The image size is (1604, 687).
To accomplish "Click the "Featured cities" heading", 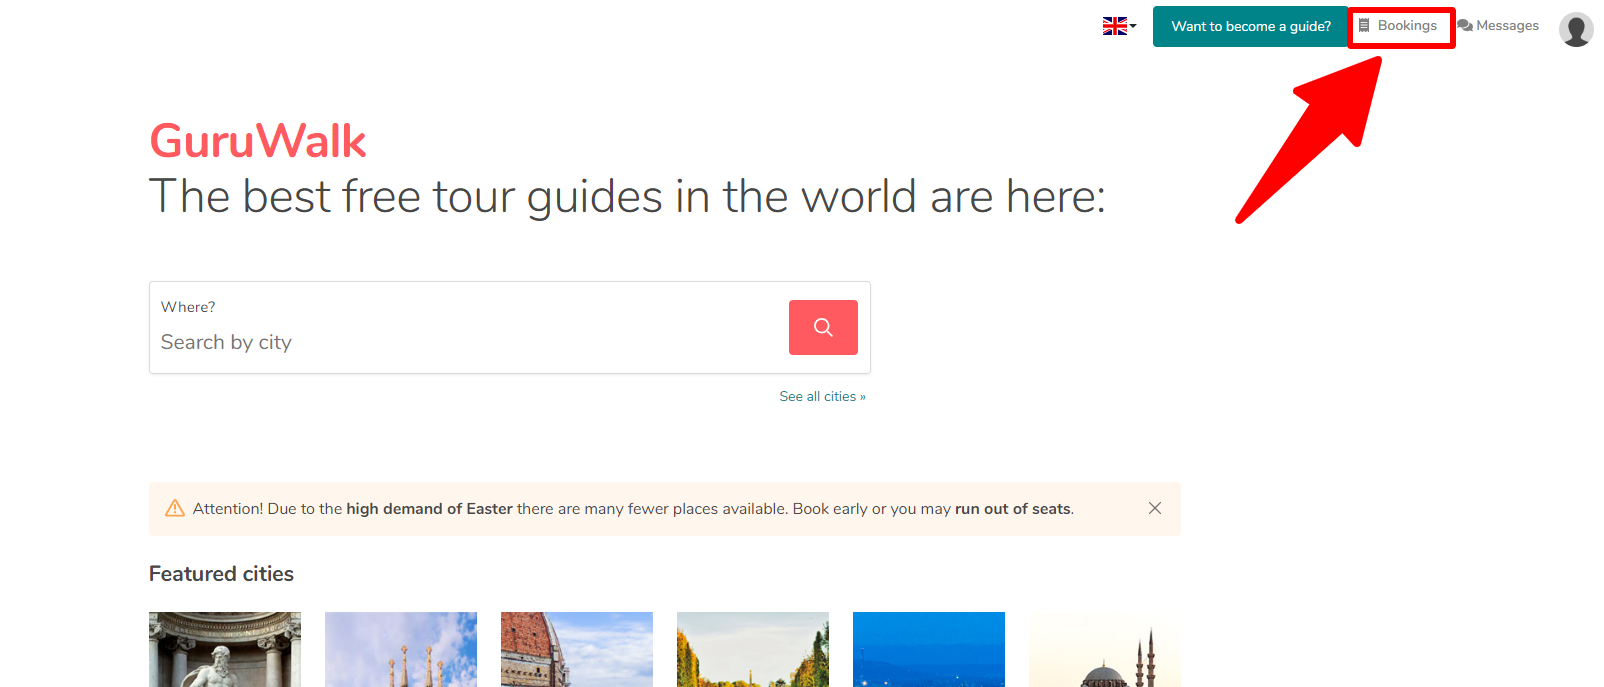I will [221, 574].
